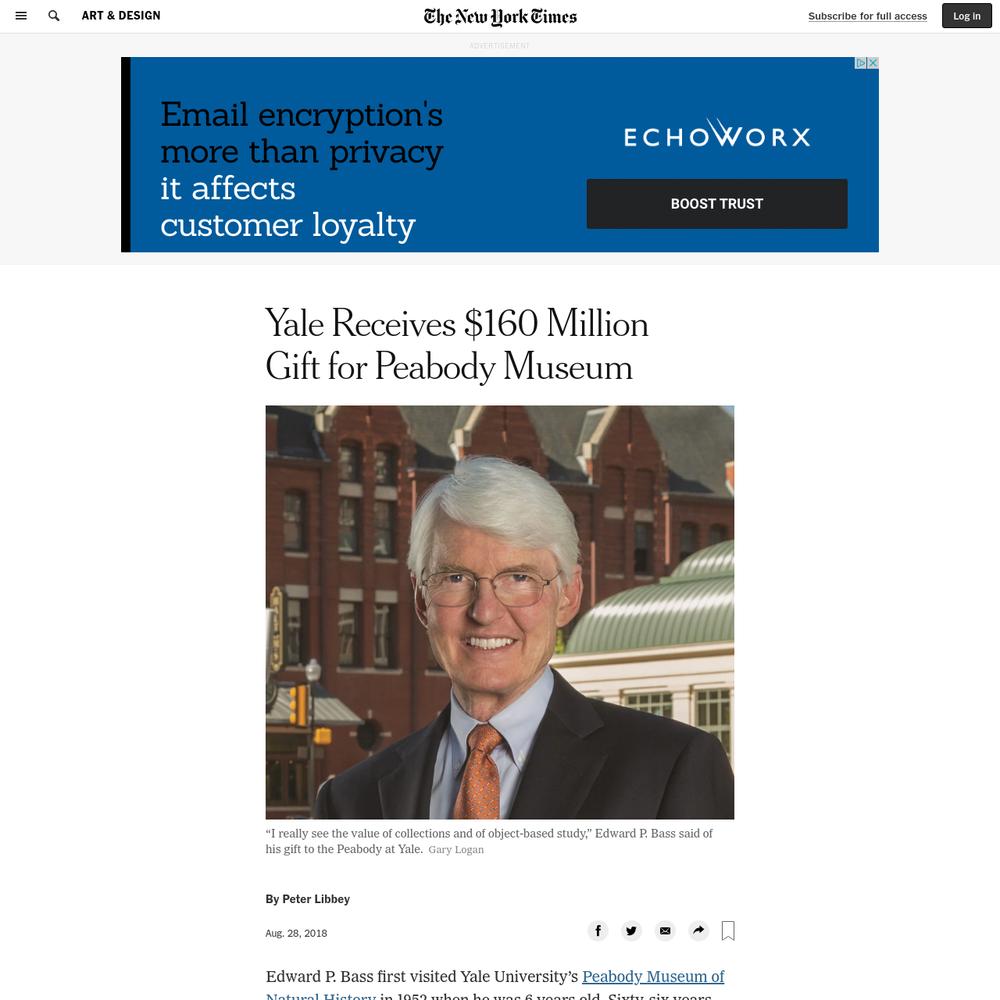1000x1000 pixels.
Task: Click the search magnifier icon
Action: pyautogui.click(x=54, y=16)
